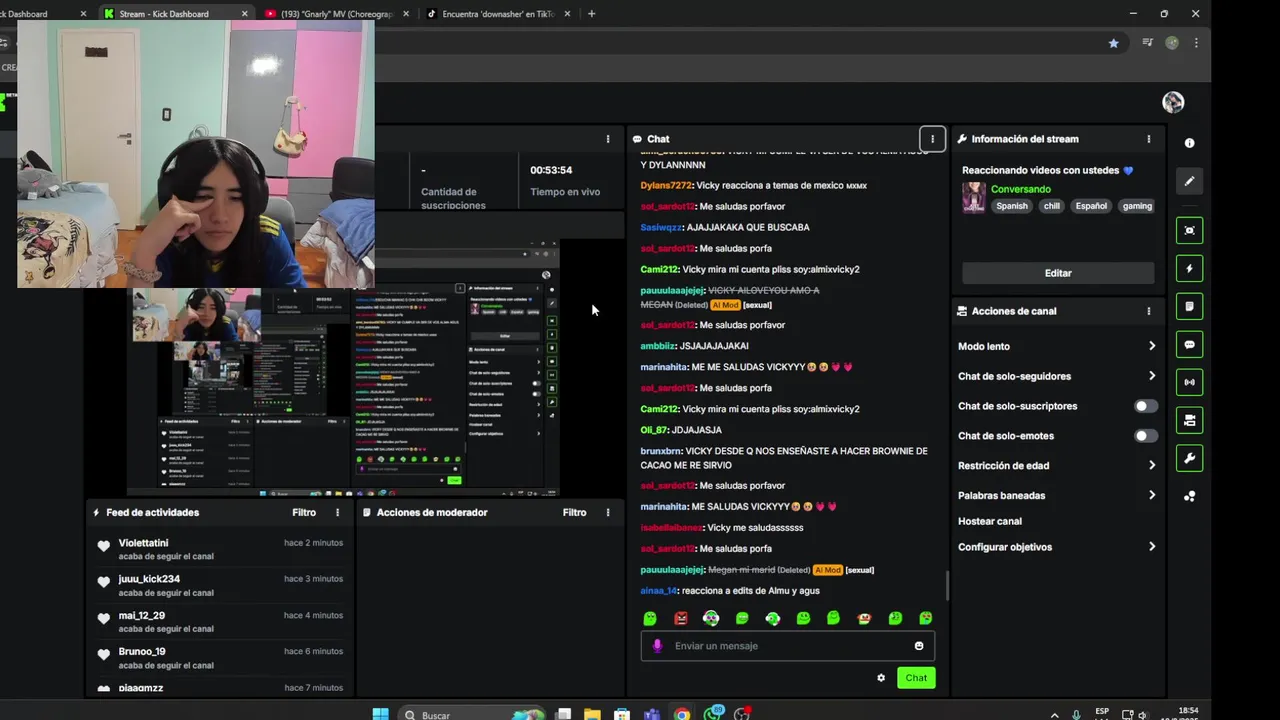The height and width of the screenshot is (720, 1280).
Task: Click inside Enviar un mensaje field
Action: click(x=788, y=646)
